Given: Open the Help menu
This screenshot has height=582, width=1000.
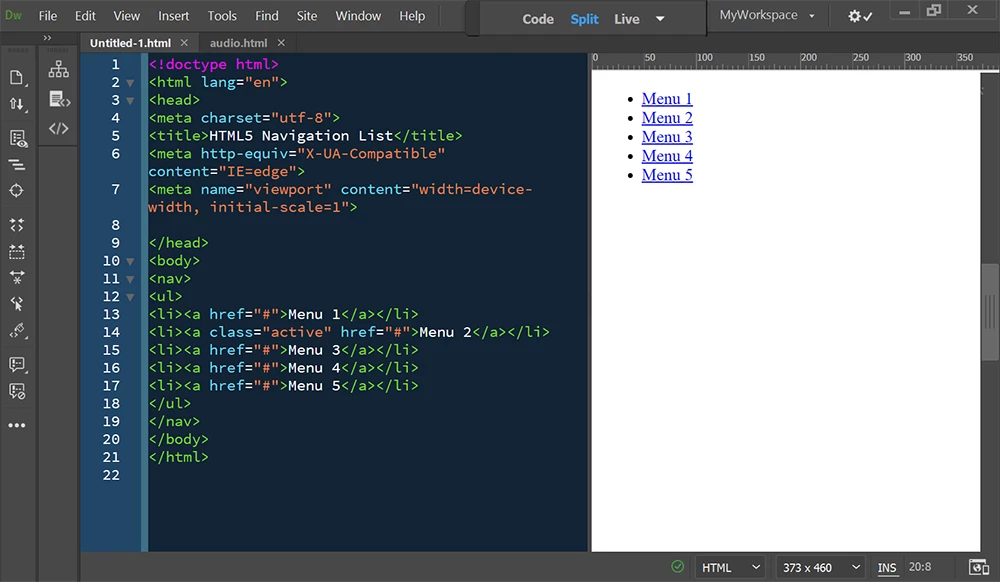Looking at the screenshot, I should click(x=412, y=16).
